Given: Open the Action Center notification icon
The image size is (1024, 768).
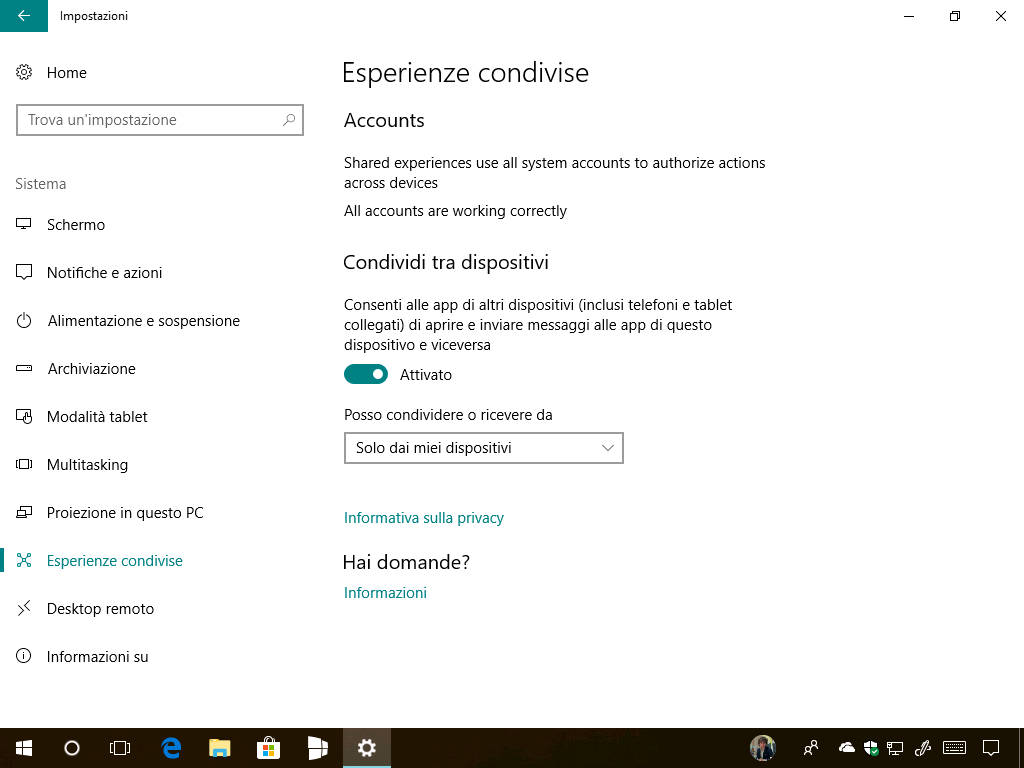Looking at the screenshot, I should click(991, 748).
